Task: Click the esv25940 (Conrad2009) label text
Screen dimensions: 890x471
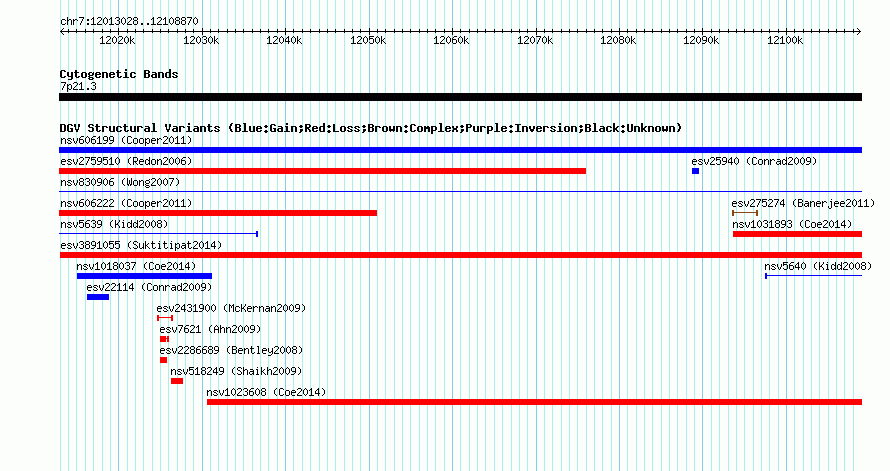Action: (x=754, y=161)
